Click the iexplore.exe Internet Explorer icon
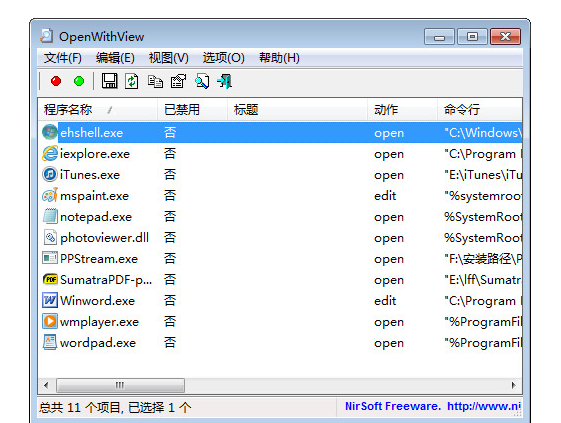 pos(50,154)
